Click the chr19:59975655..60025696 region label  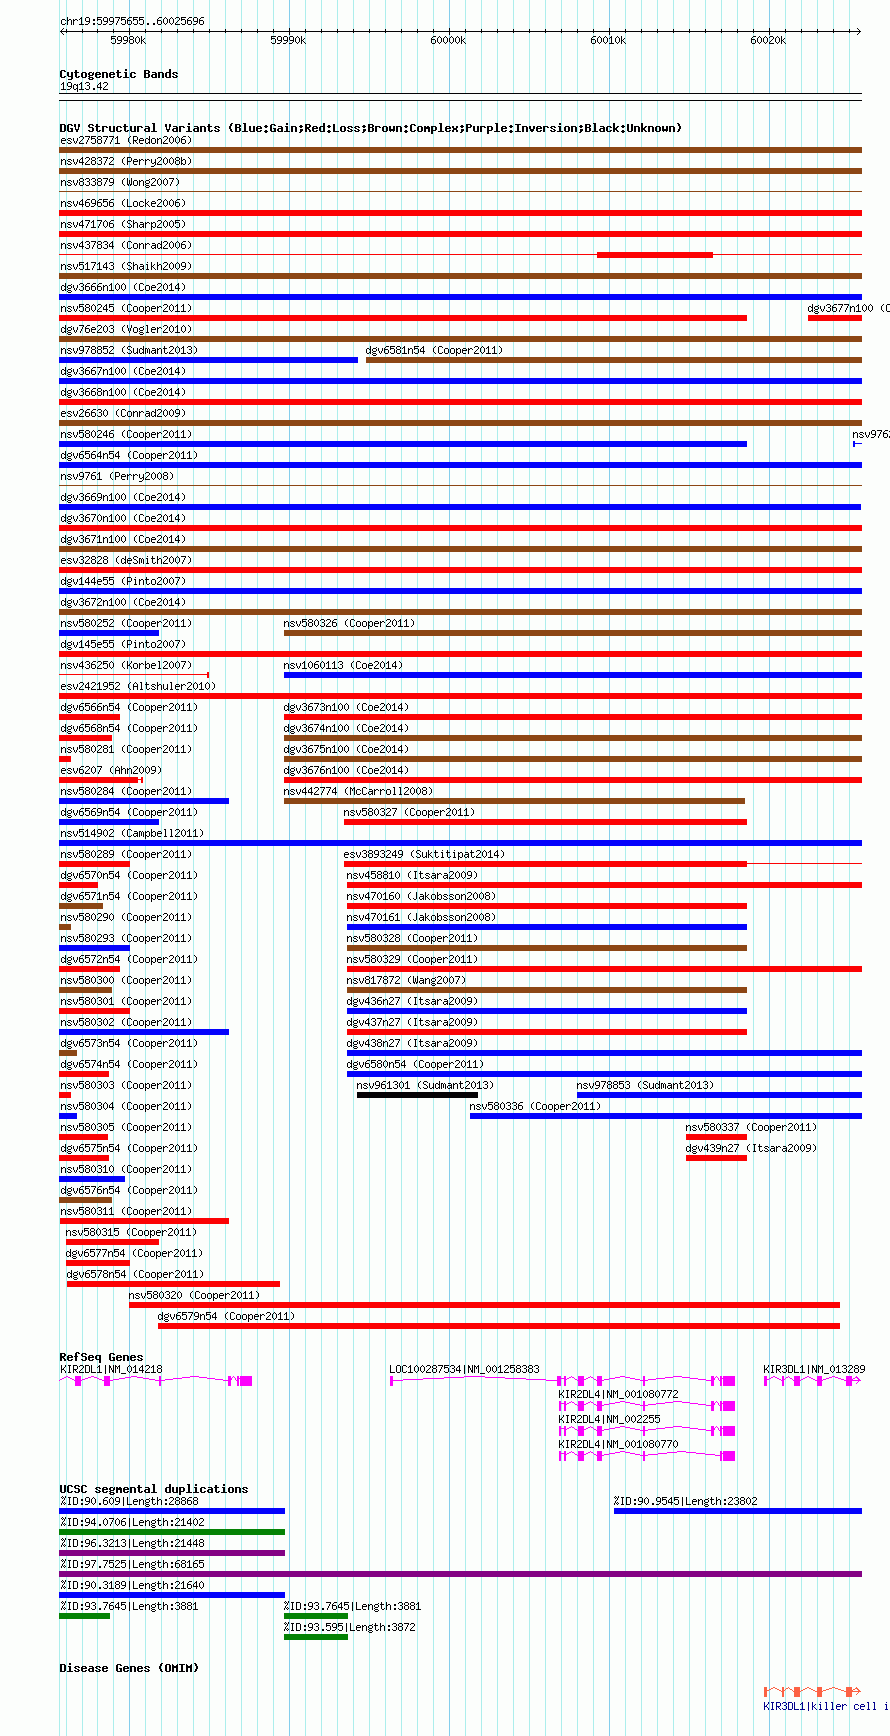132,21
